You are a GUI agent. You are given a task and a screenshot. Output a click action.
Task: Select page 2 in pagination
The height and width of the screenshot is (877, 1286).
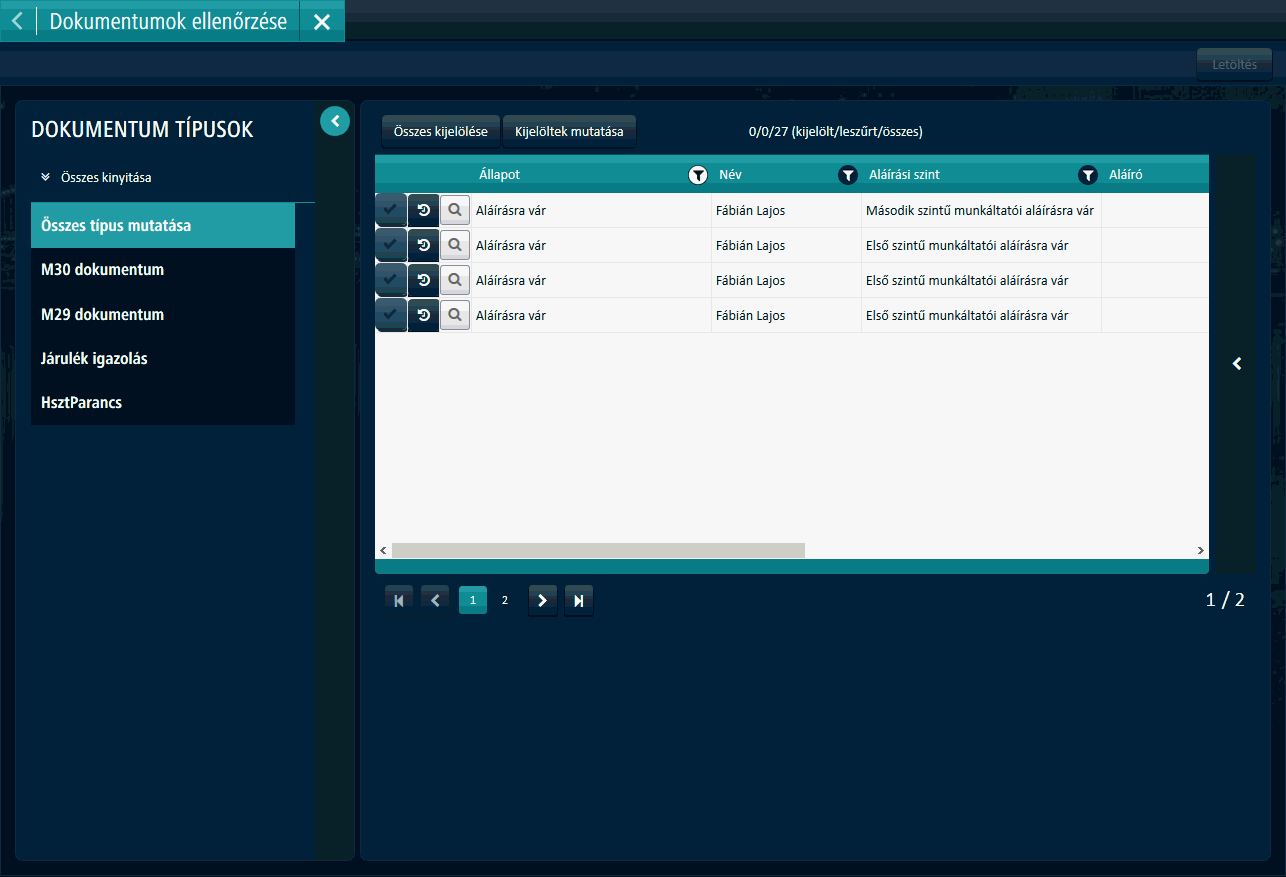coord(505,600)
